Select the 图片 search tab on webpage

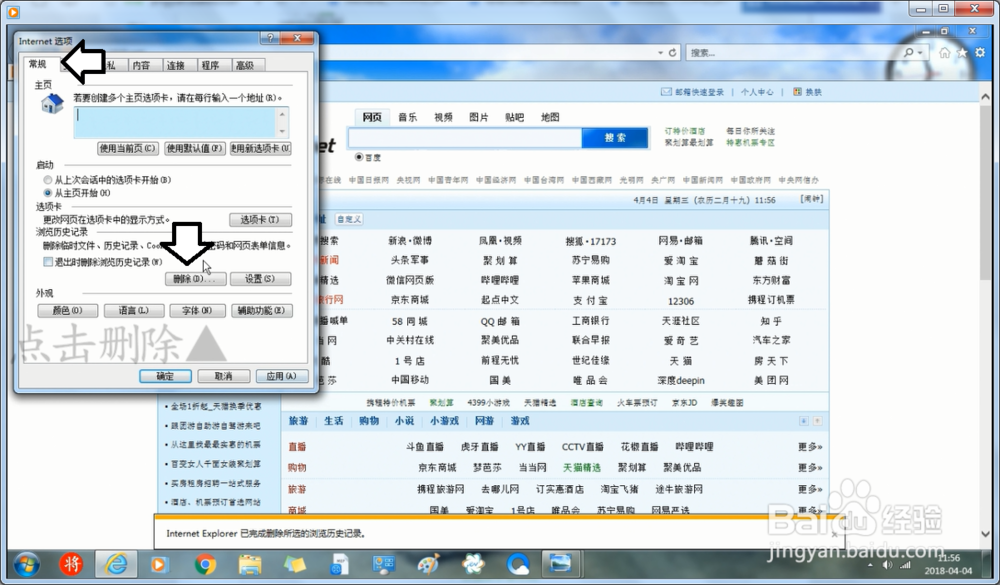click(x=479, y=117)
